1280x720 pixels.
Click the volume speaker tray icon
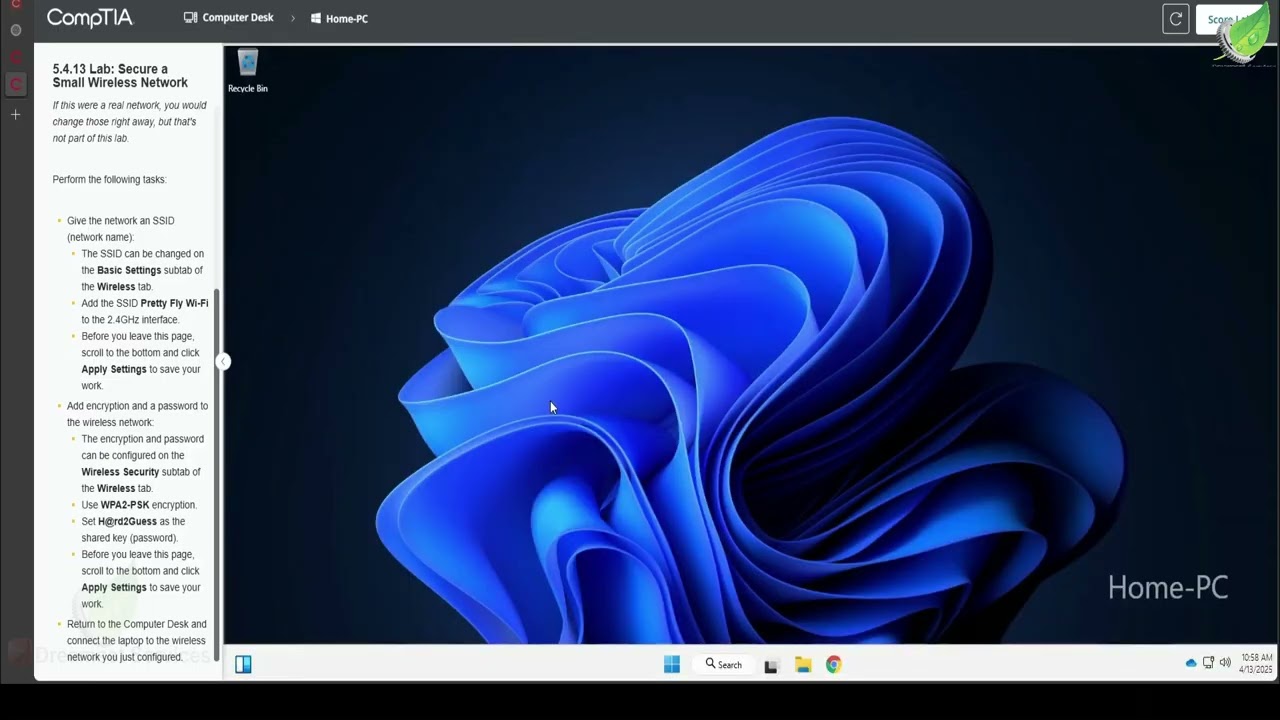click(x=1225, y=663)
